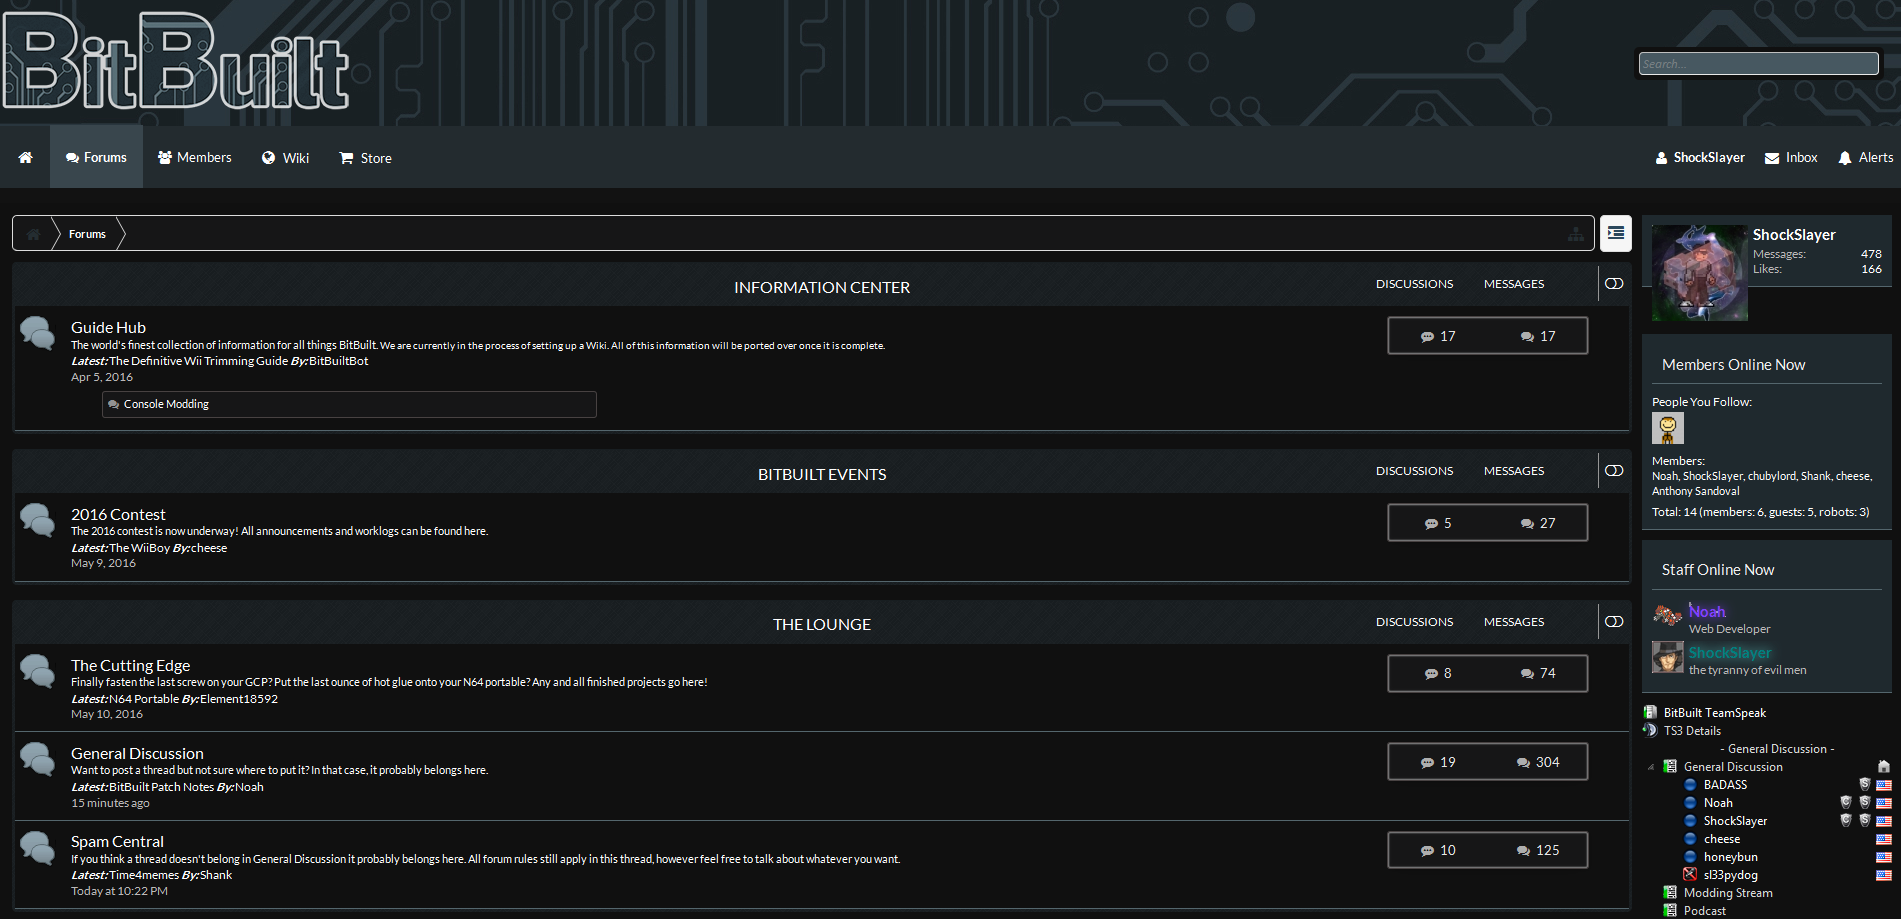Click the large ShockSlayer avatar in sidebar
This screenshot has width=1901, height=919.
[x=1700, y=273]
